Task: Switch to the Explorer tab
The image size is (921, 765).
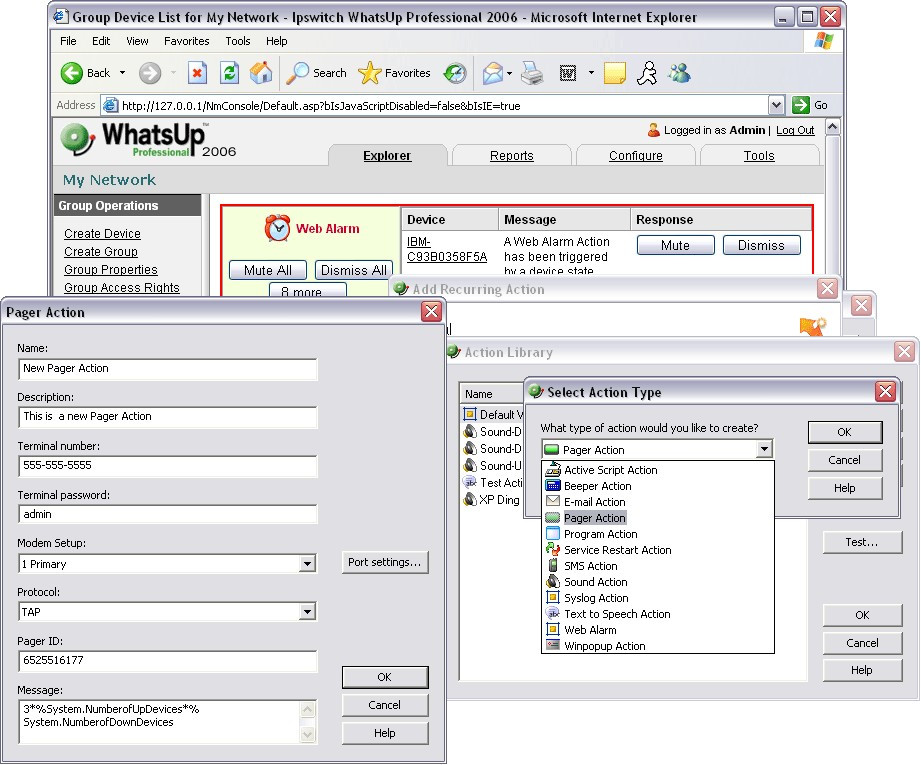Action: point(387,156)
